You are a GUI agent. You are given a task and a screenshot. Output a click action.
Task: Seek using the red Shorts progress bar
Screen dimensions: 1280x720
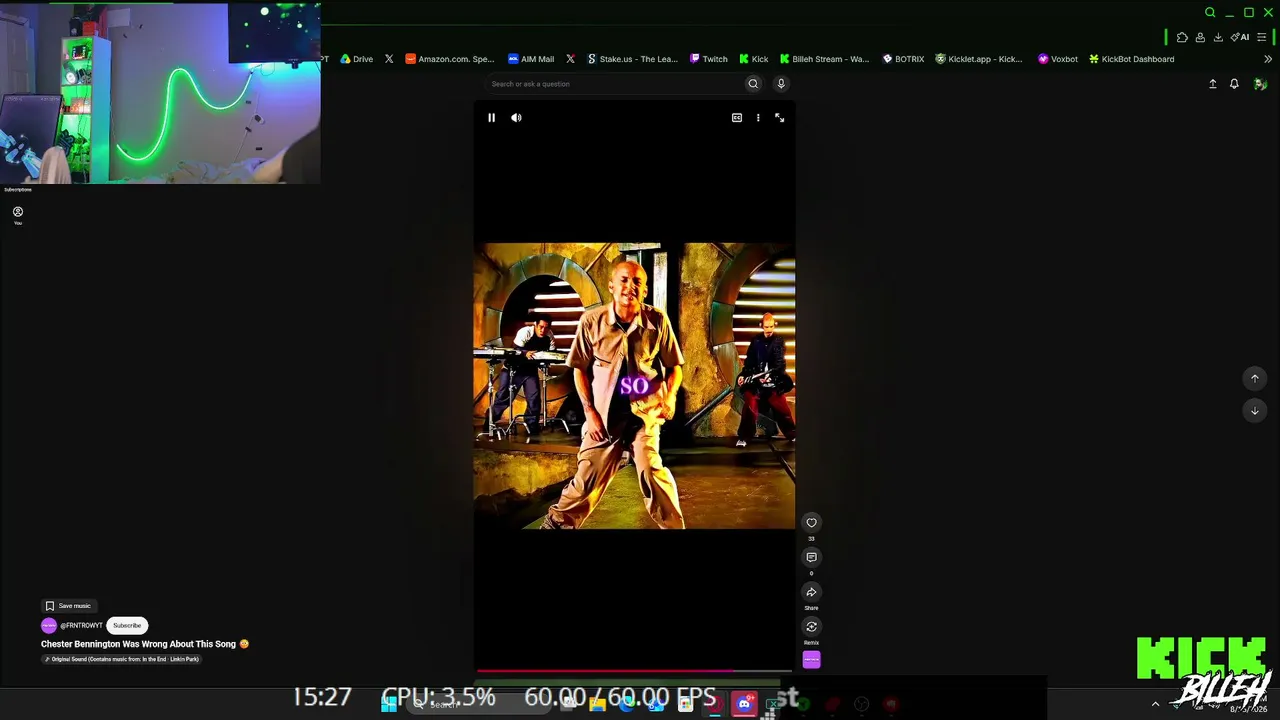click(x=634, y=670)
